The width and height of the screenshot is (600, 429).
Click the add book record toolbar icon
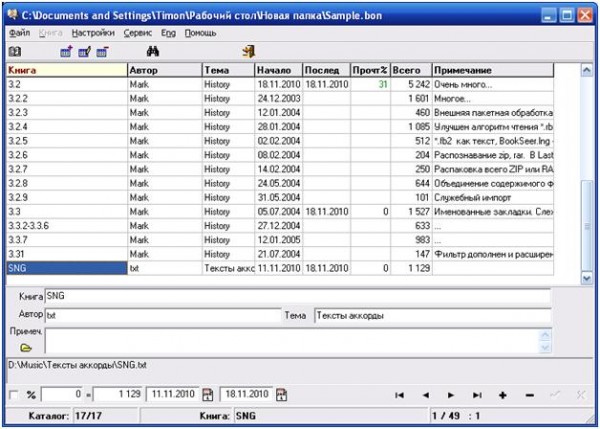coord(67,51)
